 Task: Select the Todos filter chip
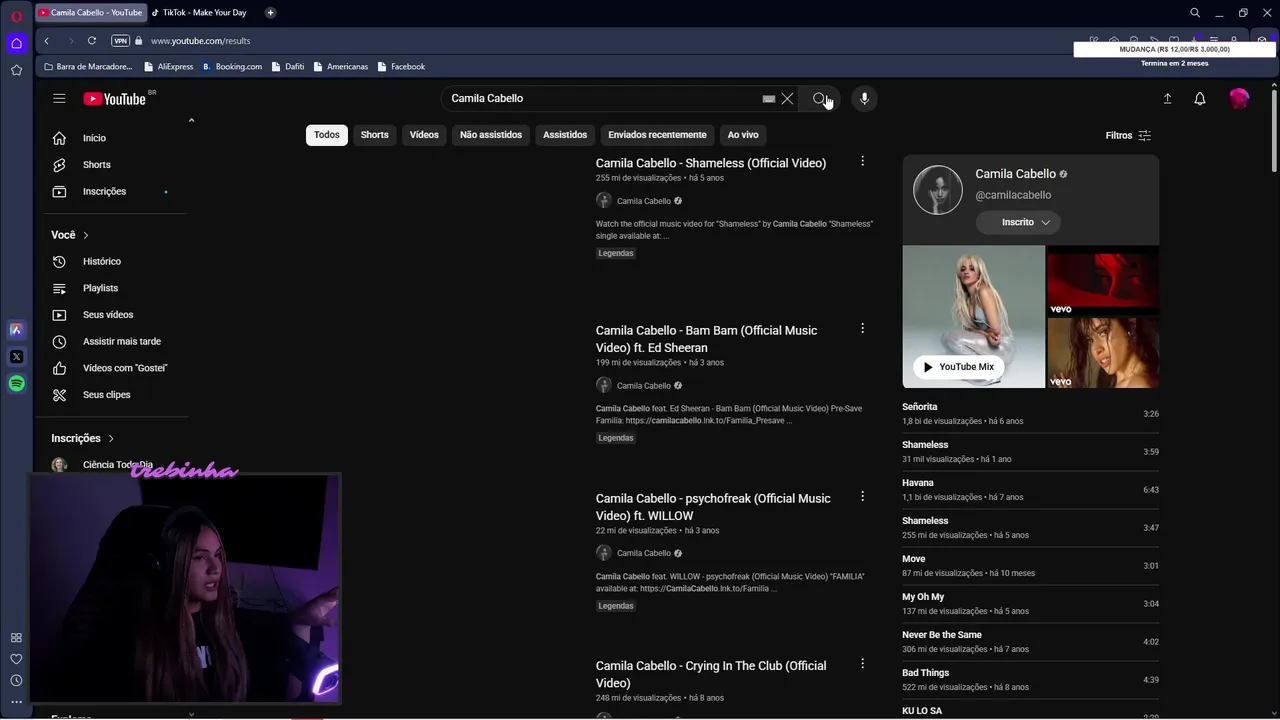point(327,135)
